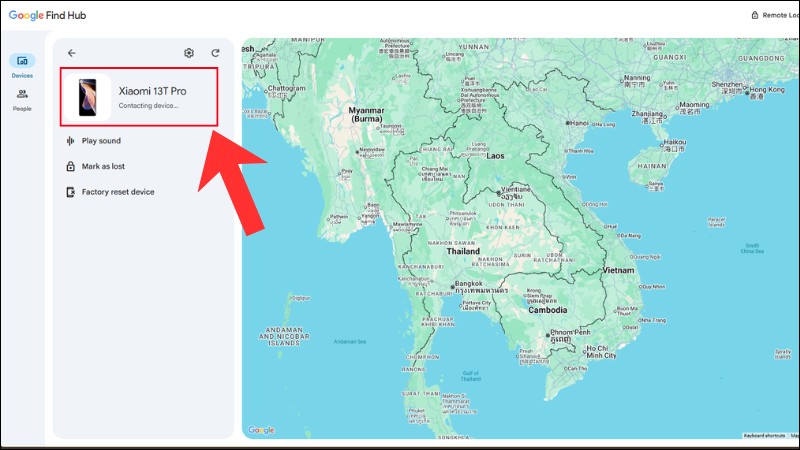Screen dimensions: 800x450
Task: Click Vietnam label on the map
Action: (618, 270)
